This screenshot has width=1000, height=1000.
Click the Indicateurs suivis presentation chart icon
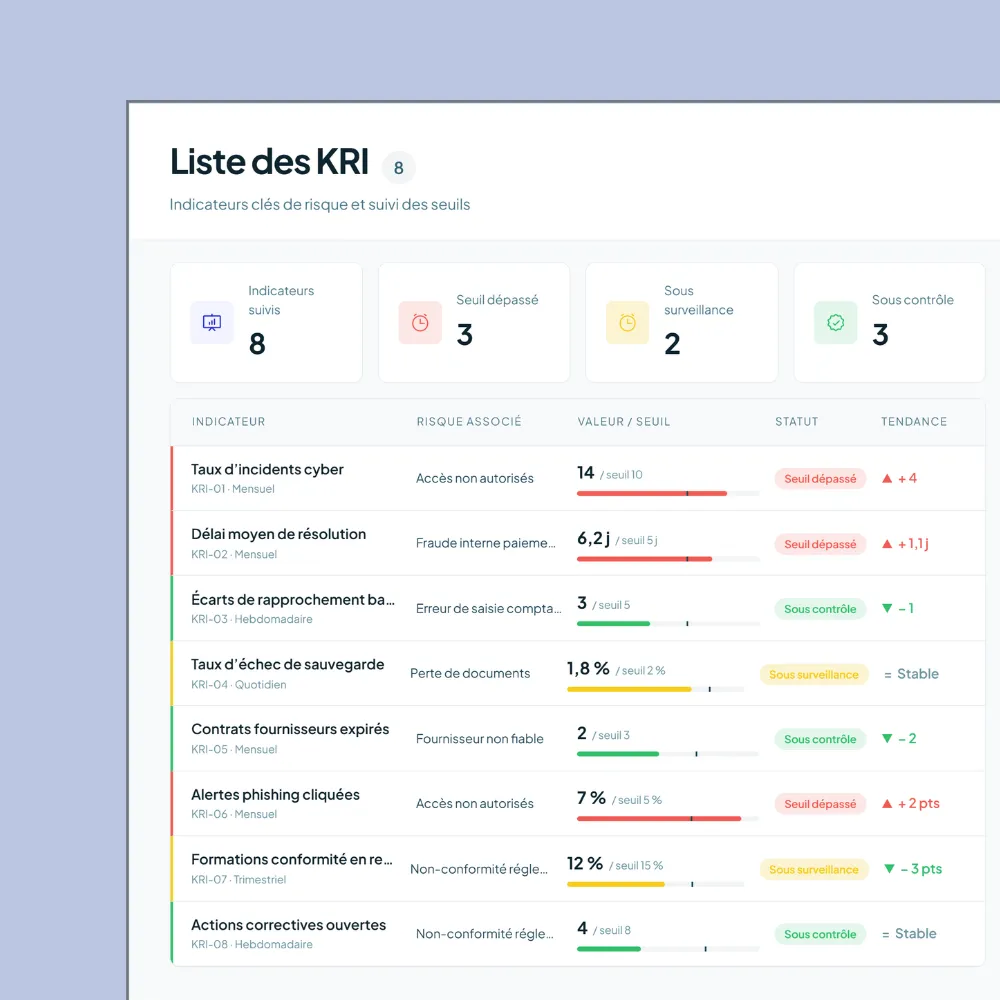click(212, 323)
